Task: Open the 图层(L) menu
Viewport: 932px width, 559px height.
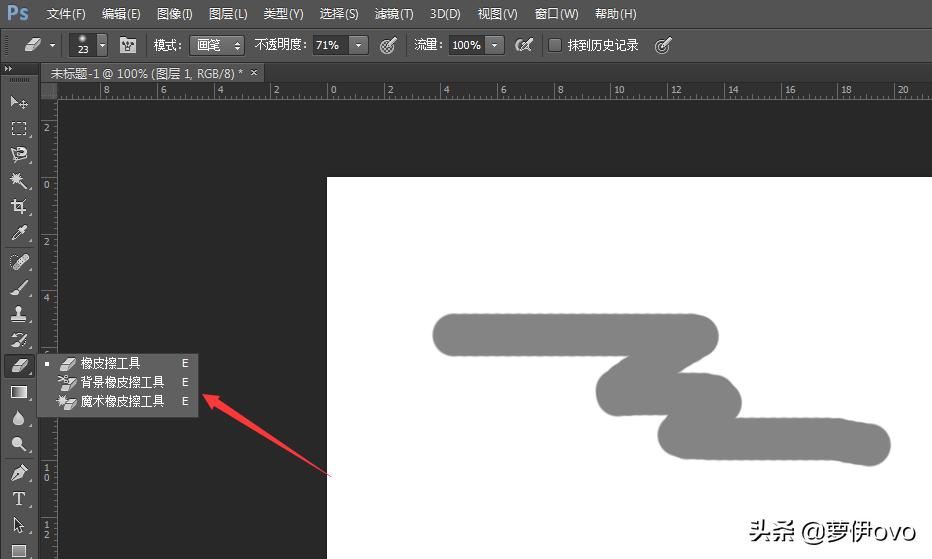Action: click(228, 14)
